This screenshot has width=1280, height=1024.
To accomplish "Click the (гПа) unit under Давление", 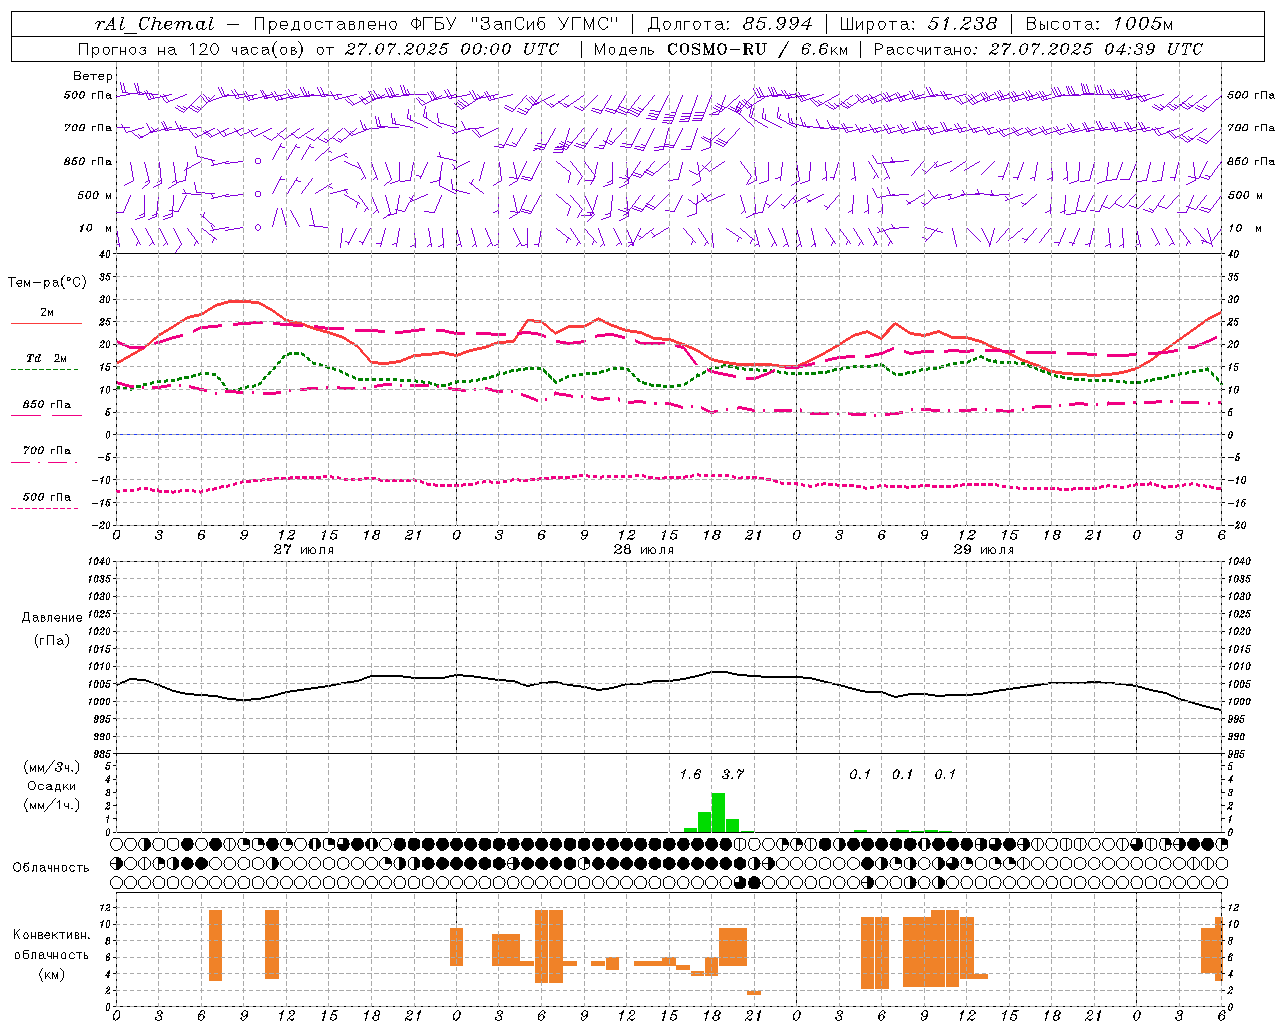I will [52, 641].
